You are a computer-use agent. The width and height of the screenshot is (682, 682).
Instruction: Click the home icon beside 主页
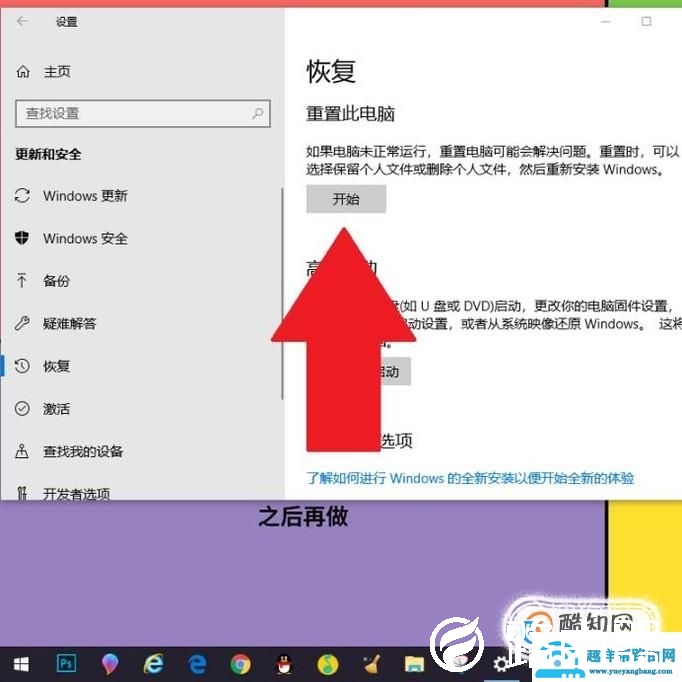23,71
